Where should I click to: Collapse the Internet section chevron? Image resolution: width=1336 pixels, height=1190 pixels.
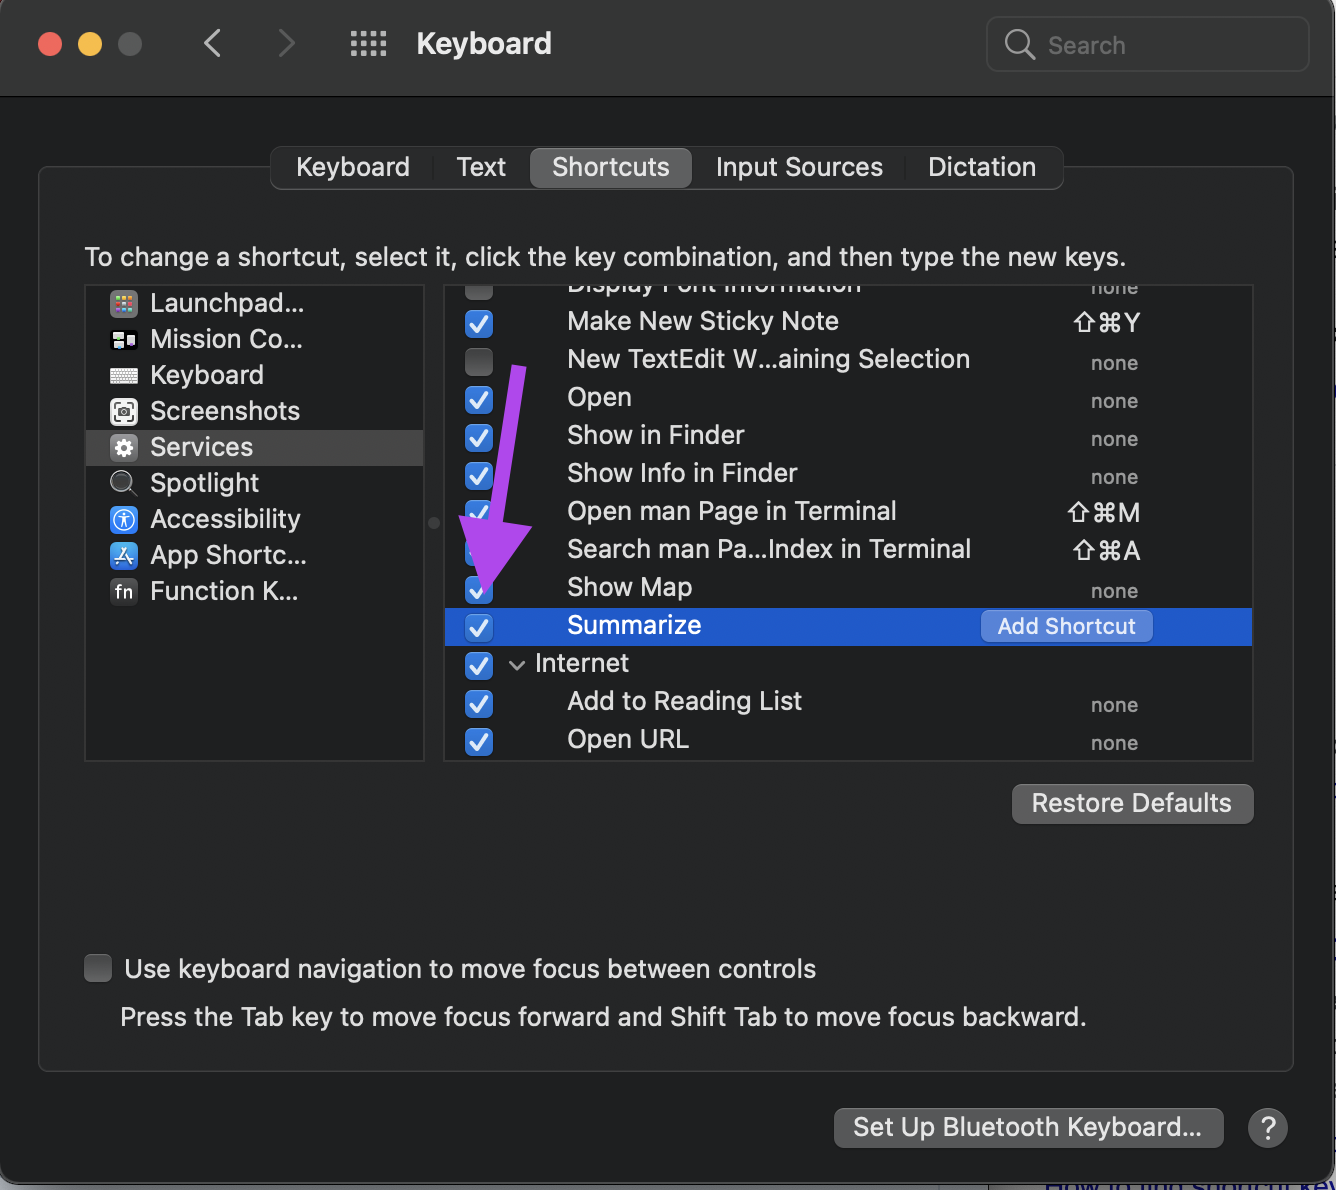[x=517, y=665]
